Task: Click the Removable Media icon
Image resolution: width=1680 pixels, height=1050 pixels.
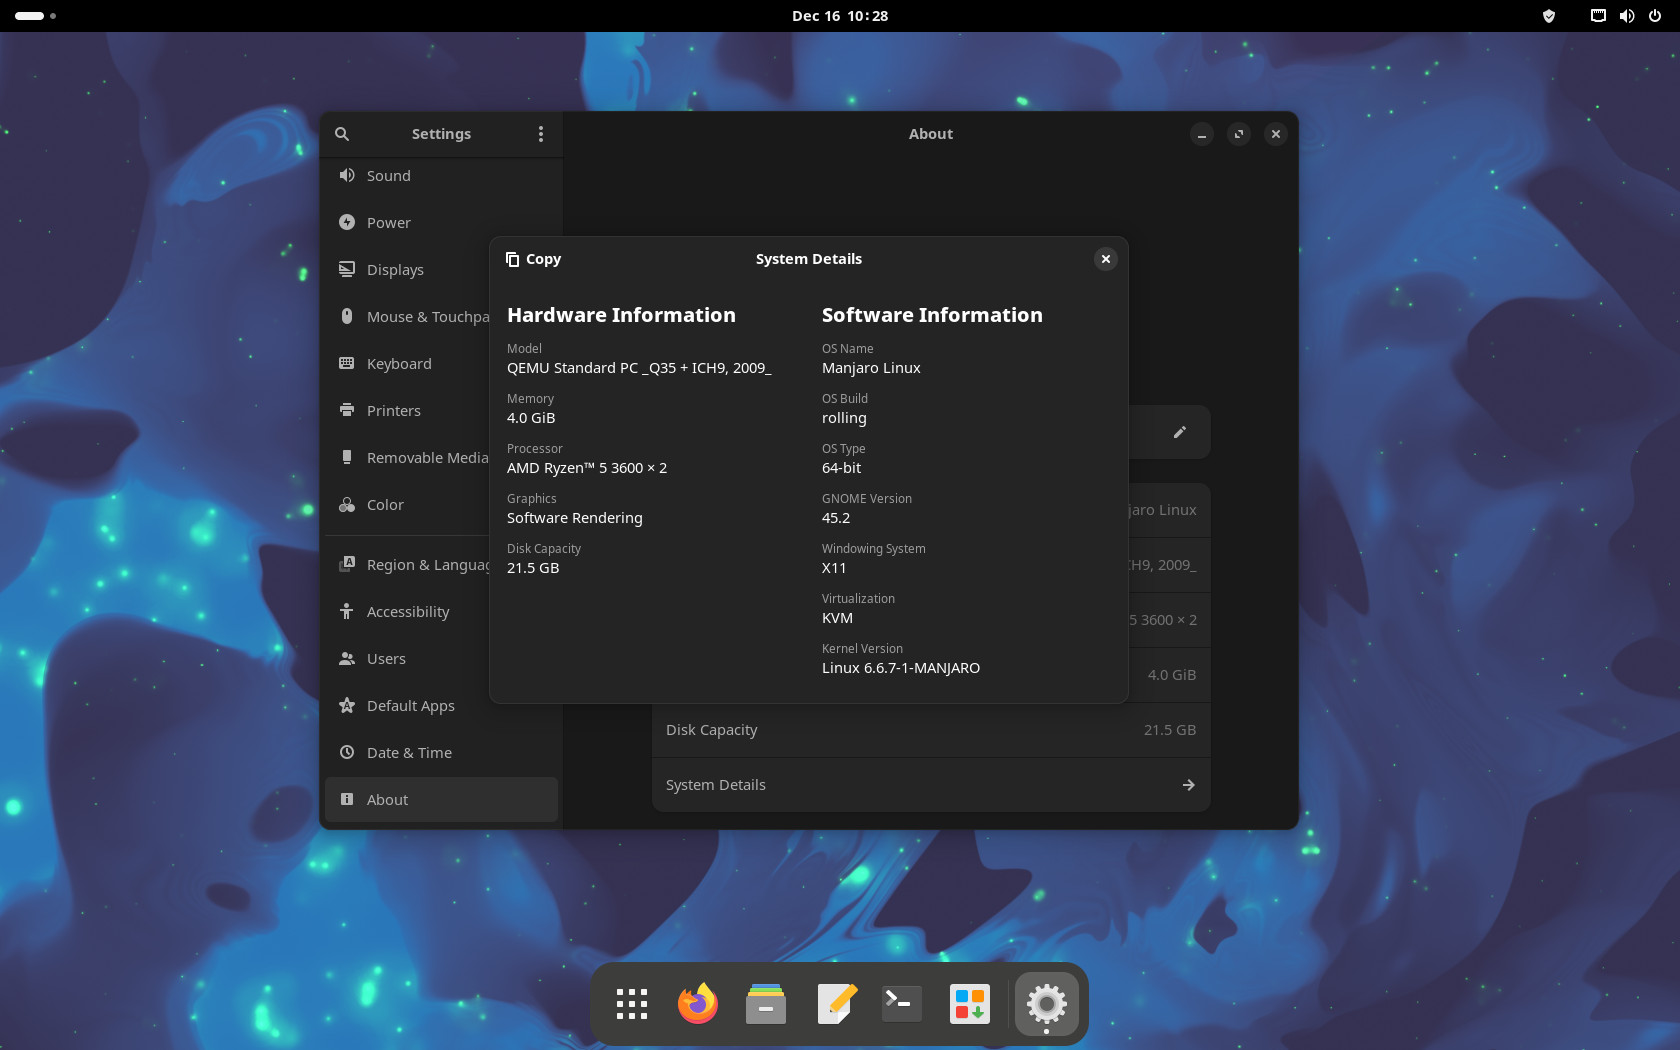Action: (347, 457)
